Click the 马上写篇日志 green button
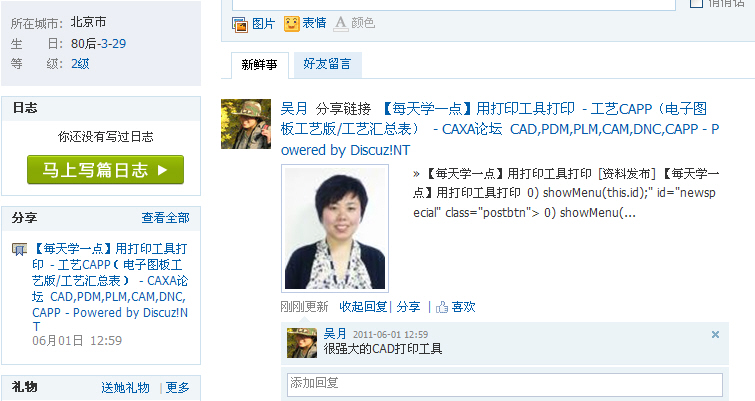 coord(105,169)
